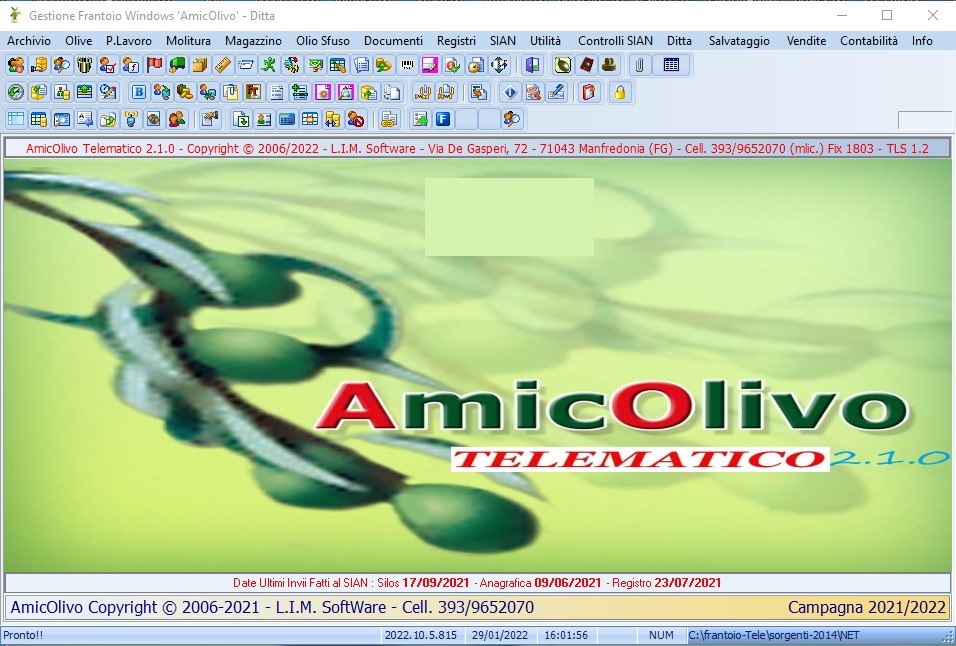This screenshot has width=956, height=646.
Task: Click the version '2022.10.5.815' in status bar
Action: 421,635
